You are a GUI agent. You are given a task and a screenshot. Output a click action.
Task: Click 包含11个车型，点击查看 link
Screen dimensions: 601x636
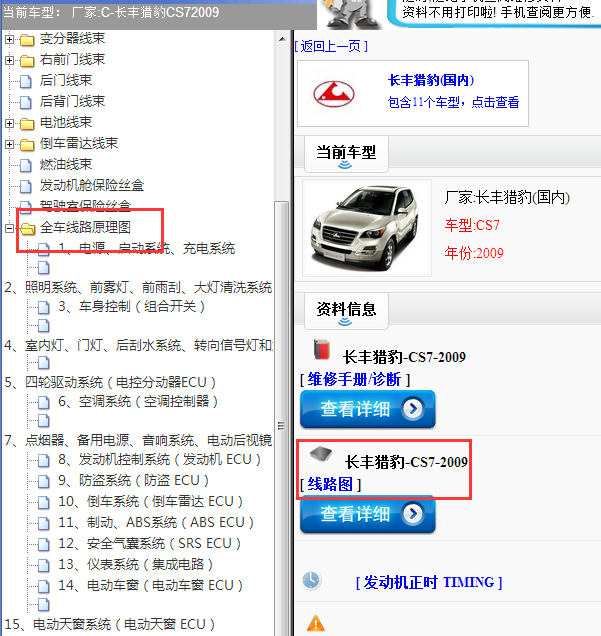tap(453, 102)
